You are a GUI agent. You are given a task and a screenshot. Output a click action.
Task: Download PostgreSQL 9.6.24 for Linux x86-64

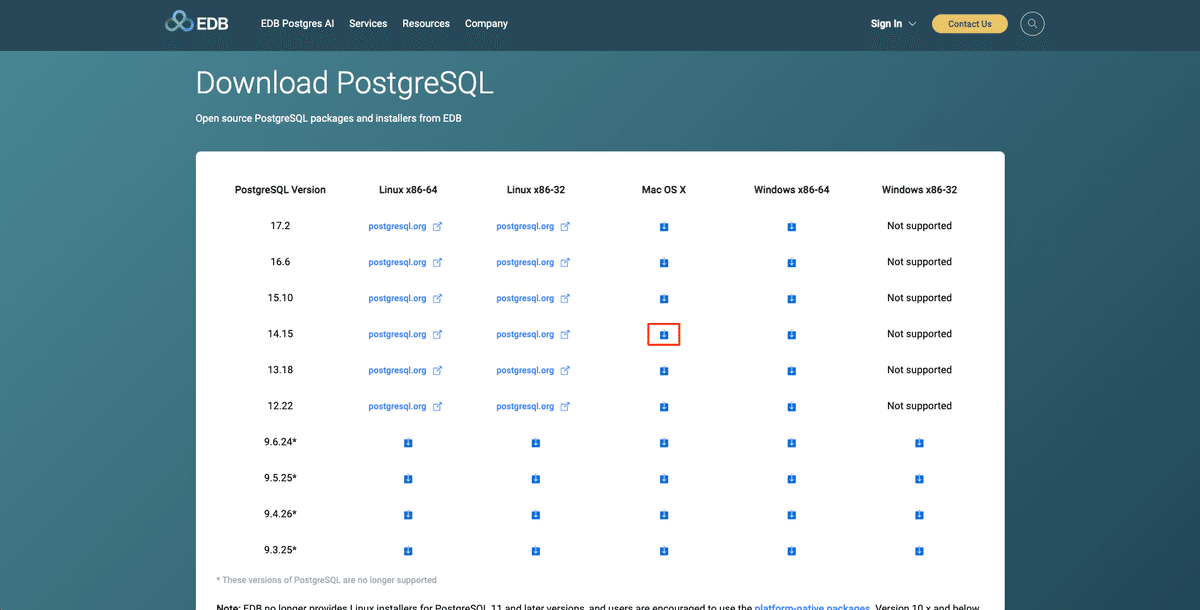(x=408, y=443)
